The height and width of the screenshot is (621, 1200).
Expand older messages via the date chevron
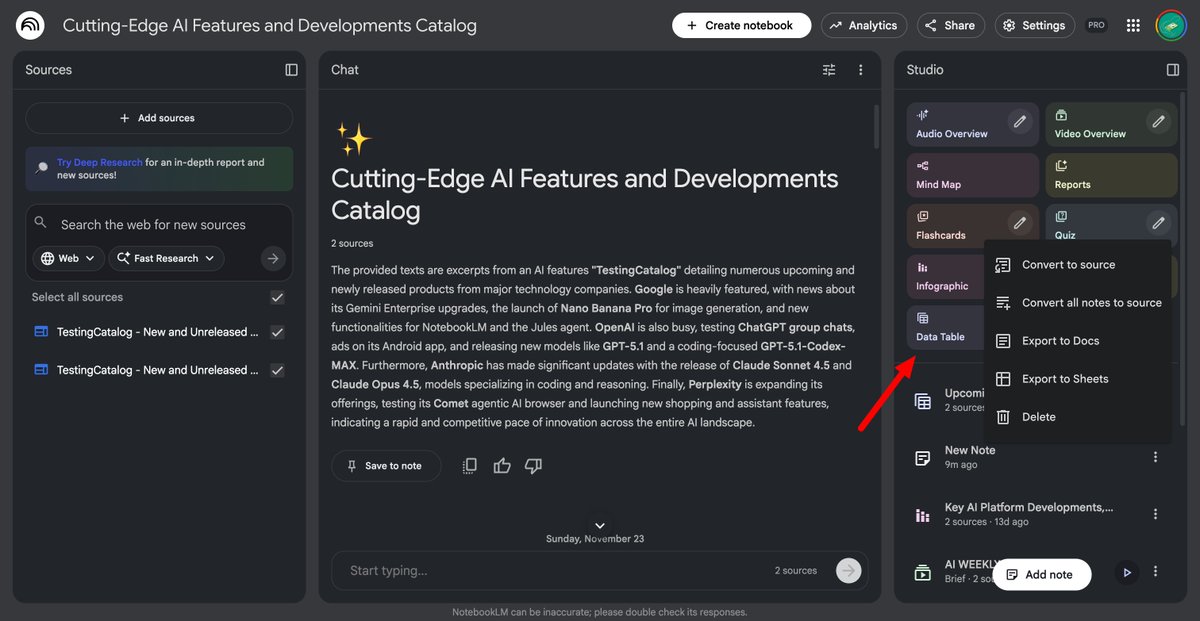[599, 524]
